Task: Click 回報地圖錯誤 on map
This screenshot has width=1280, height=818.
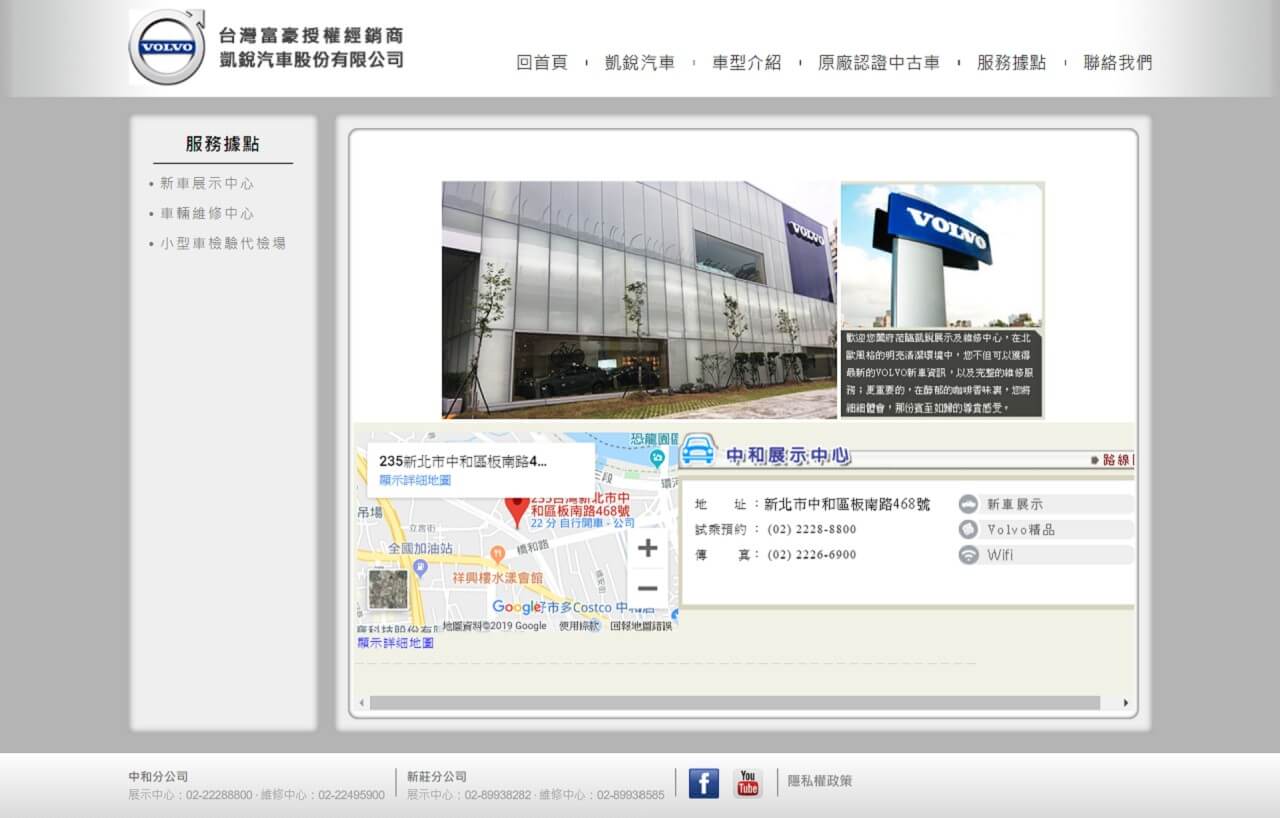Action: pyautogui.click(x=641, y=626)
